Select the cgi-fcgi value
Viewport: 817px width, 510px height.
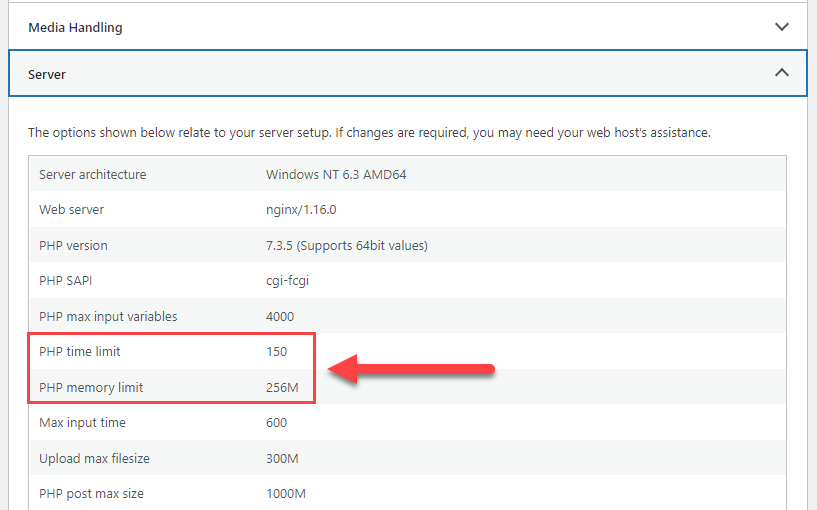coord(288,281)
